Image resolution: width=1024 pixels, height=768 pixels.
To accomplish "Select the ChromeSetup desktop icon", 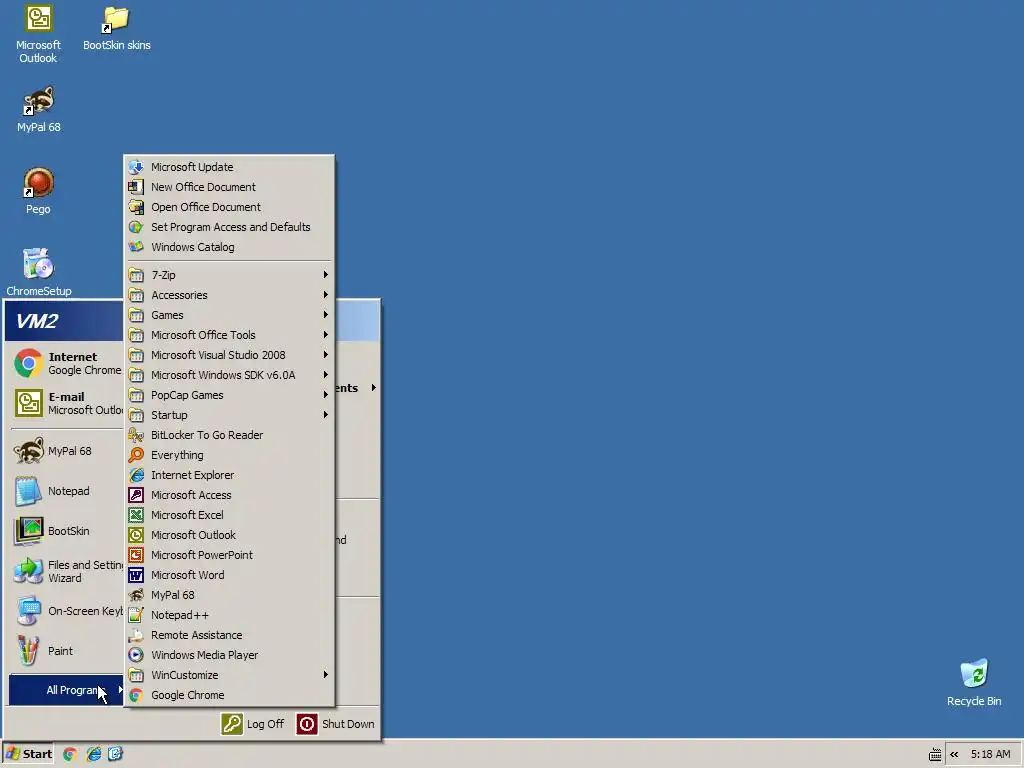I will click(38, 272).
